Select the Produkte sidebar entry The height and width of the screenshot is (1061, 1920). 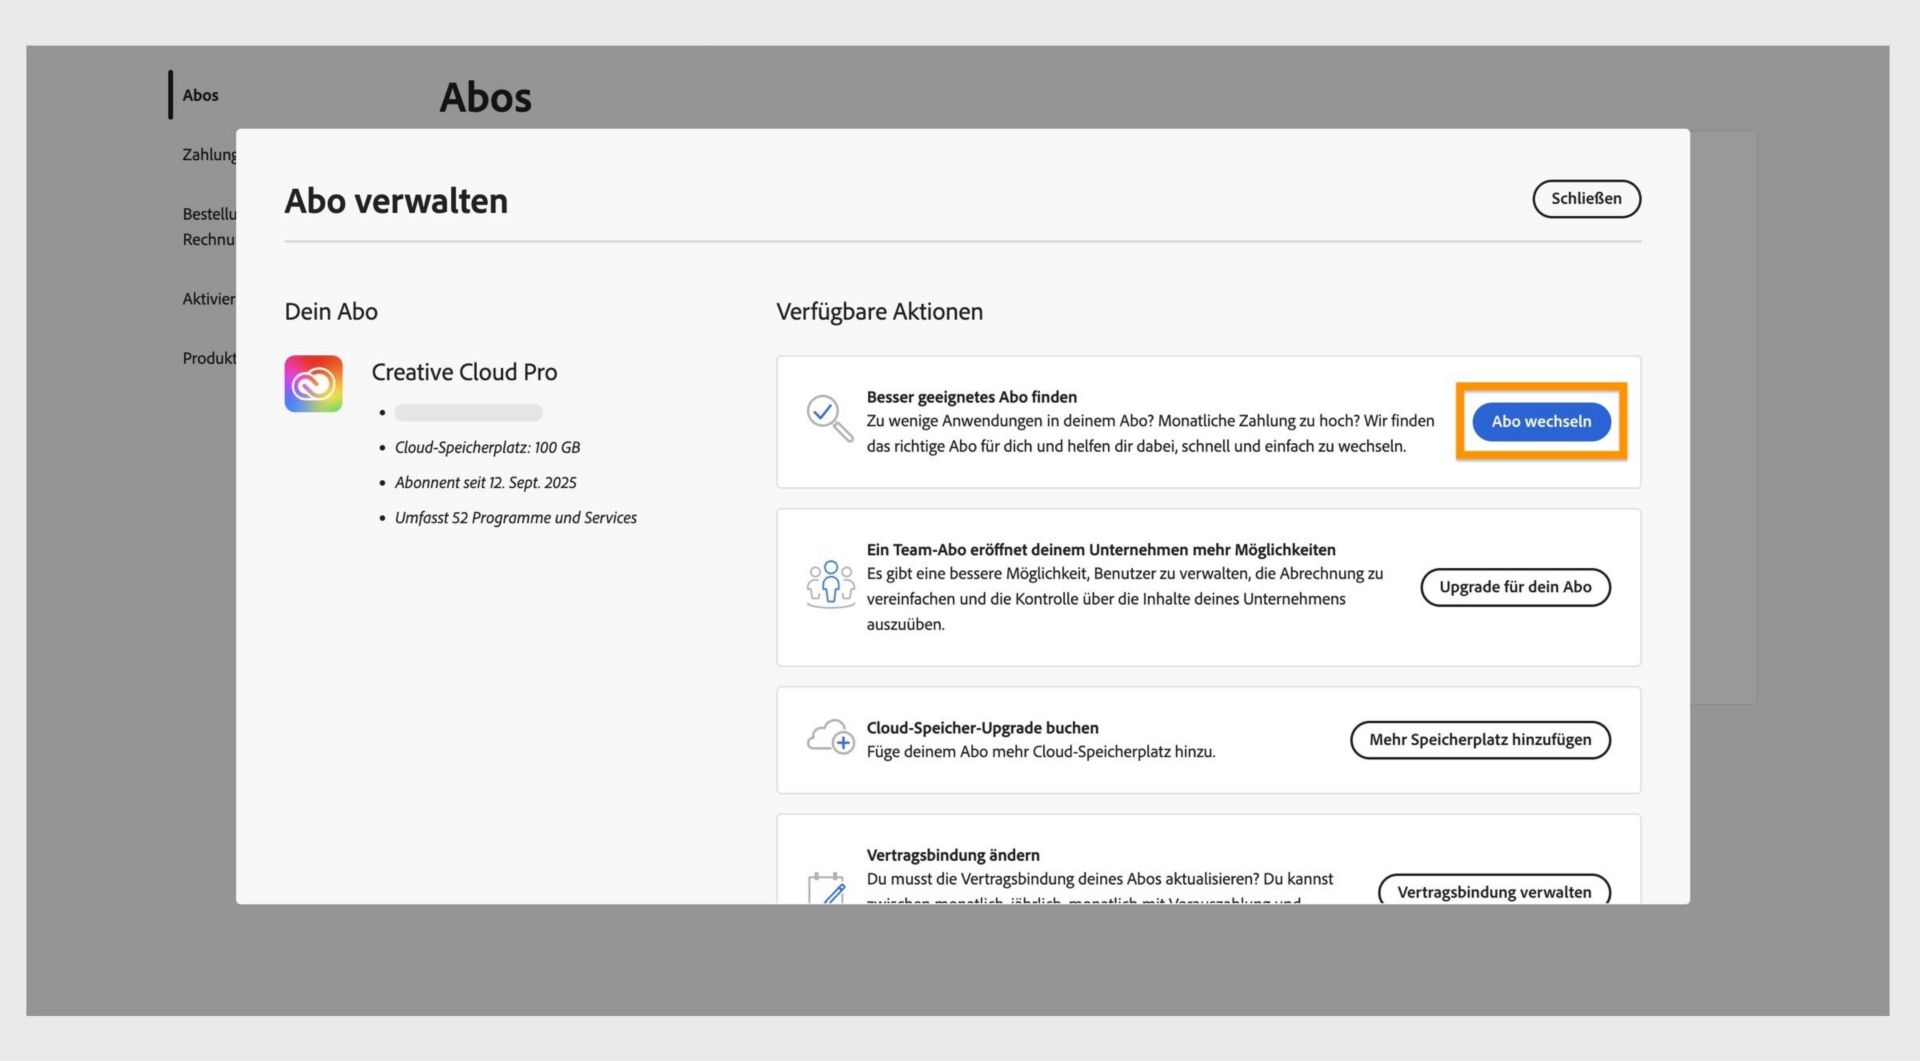tap(209, 358)
